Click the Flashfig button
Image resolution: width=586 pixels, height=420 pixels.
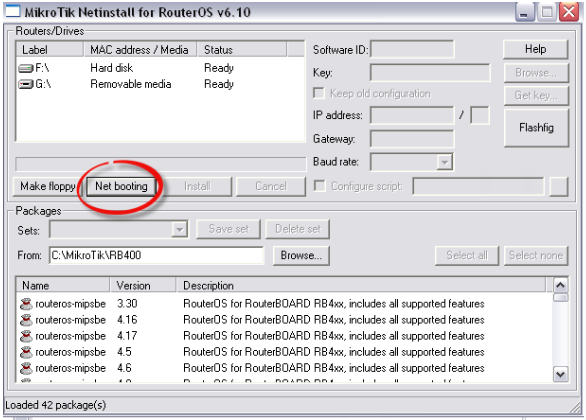[536, 128]
